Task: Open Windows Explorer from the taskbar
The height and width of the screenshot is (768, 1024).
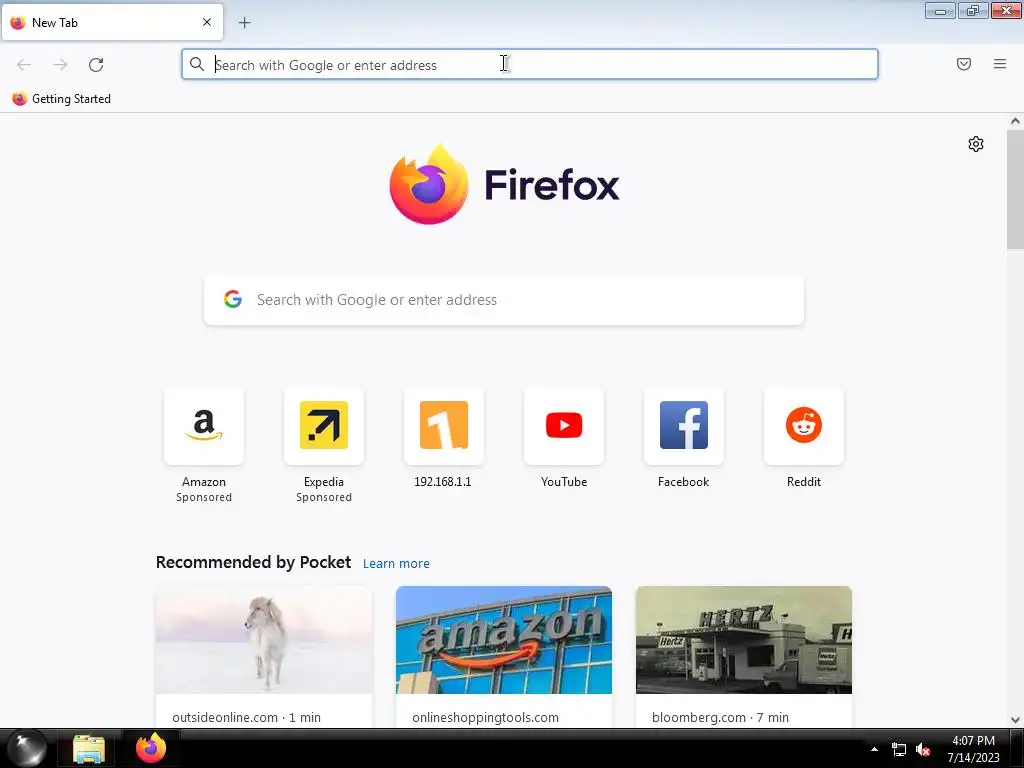Action: click(x=89, y=749)
